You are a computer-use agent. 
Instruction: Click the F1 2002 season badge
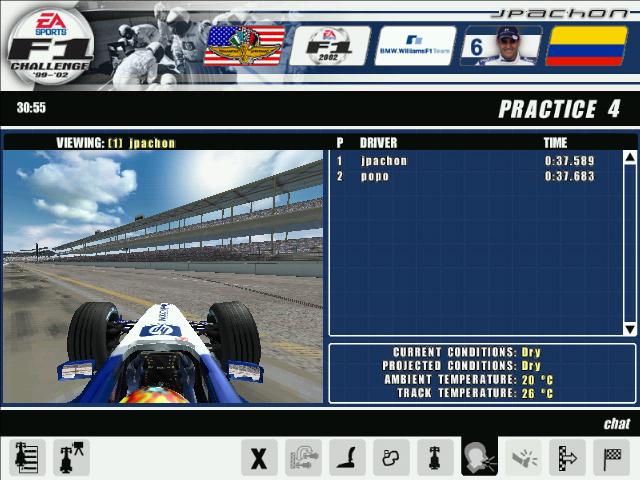tap(329, 46)
